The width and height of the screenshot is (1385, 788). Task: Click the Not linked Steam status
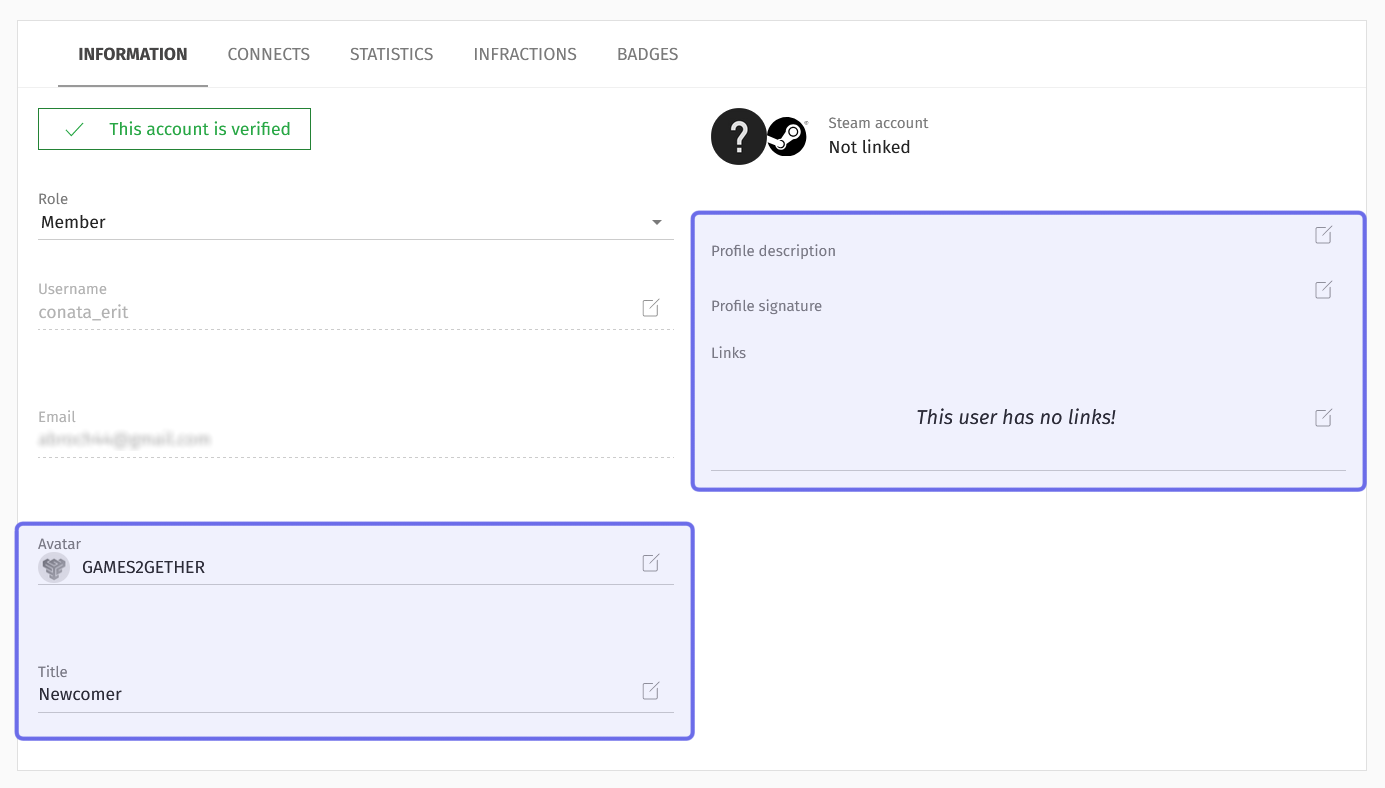tap(869, 147)
